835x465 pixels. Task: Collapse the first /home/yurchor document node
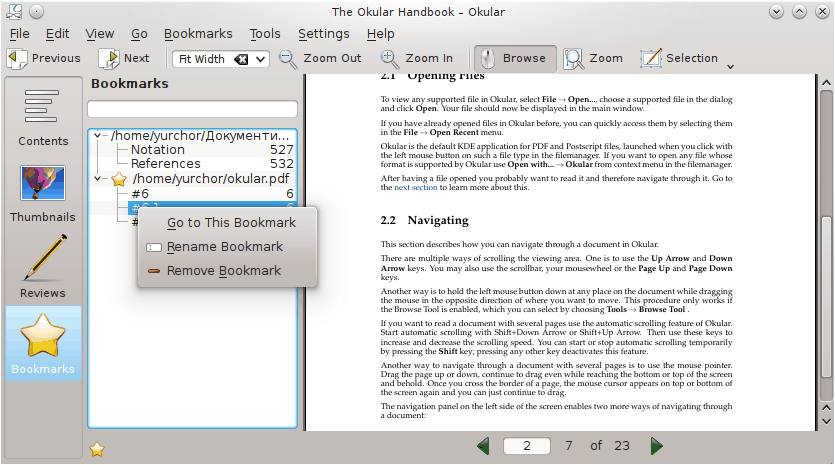click(97, 135)
